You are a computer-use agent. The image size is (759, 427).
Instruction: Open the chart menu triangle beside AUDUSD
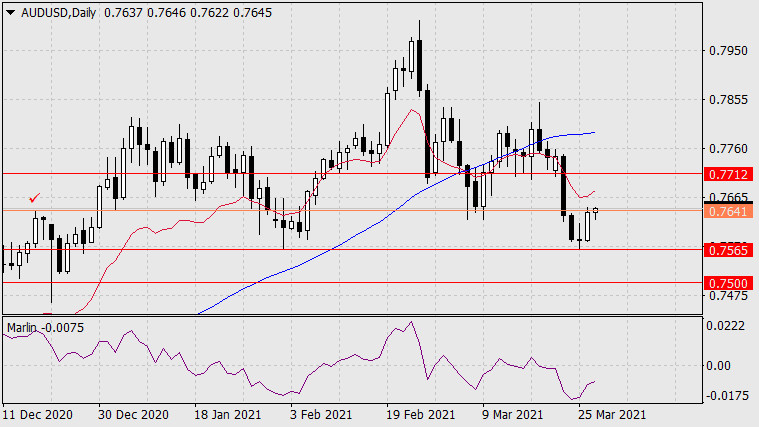tap(10, 13)
